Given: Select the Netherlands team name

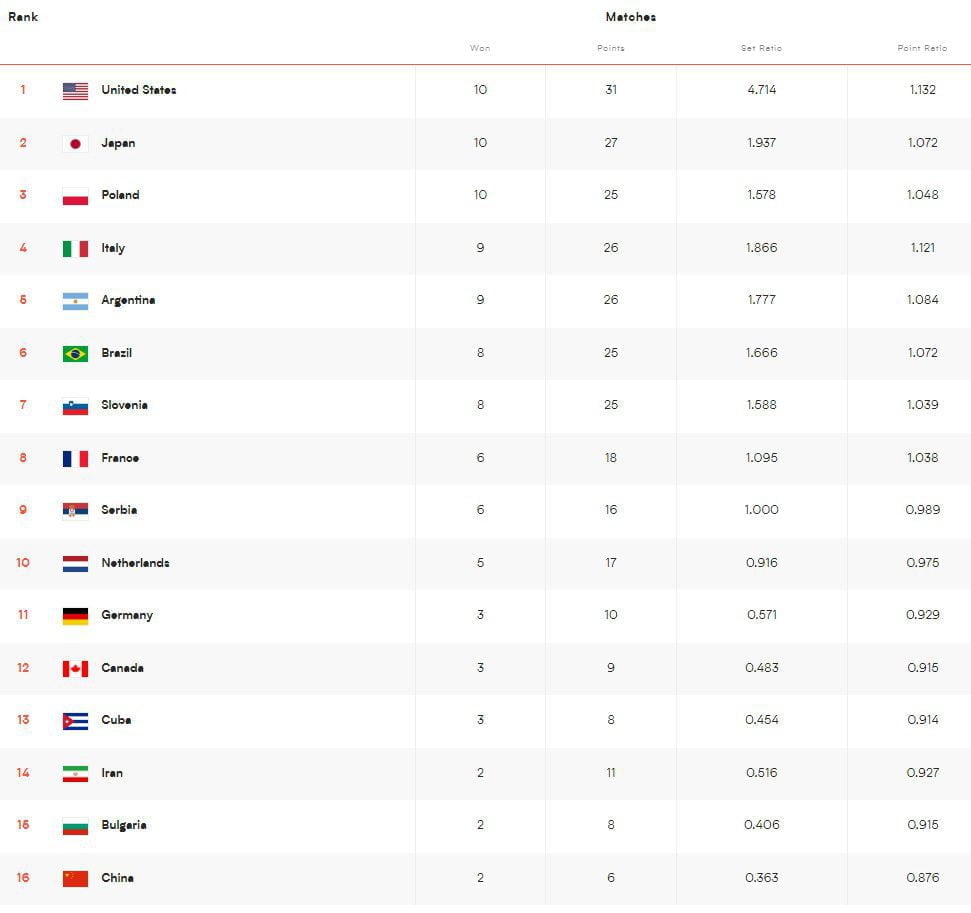Looking at the screenshot, I should point(135,563).
